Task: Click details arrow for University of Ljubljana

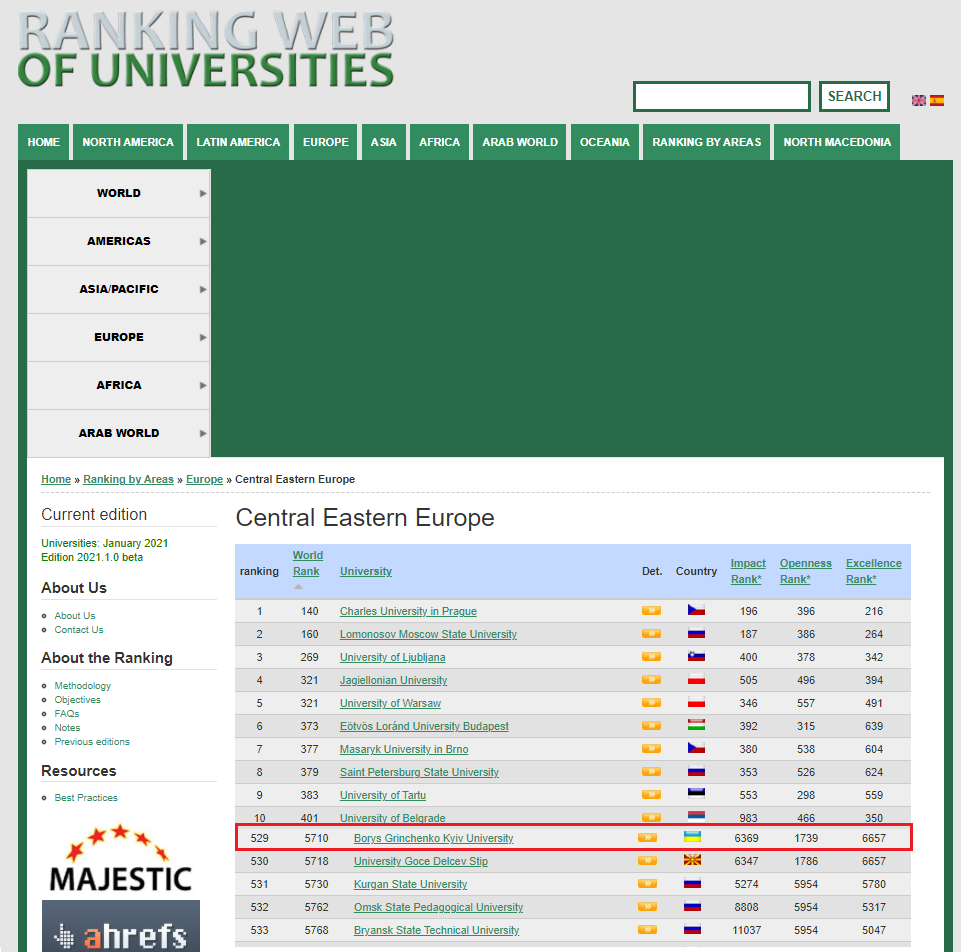Action: tap(651, 657)
